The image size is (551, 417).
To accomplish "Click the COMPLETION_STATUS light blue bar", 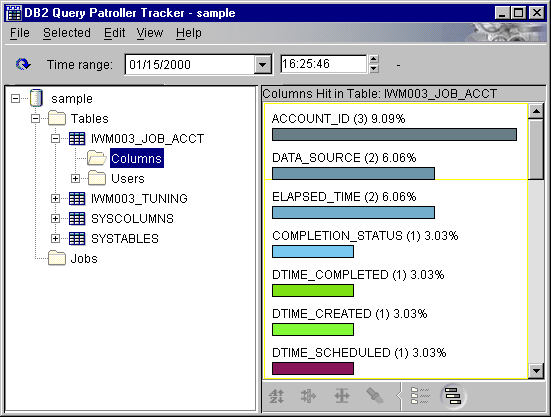I will tap(313, 252).
